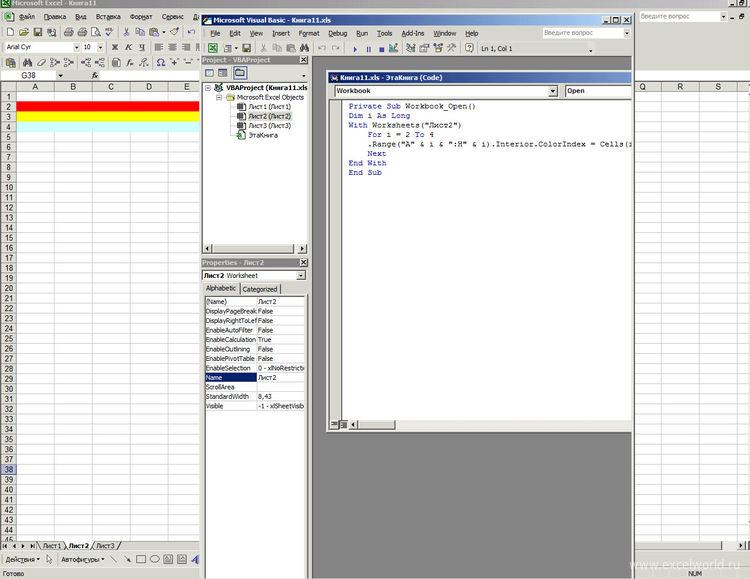Center text in Excel toolbar
750x579 pixels.
point(172,47)
